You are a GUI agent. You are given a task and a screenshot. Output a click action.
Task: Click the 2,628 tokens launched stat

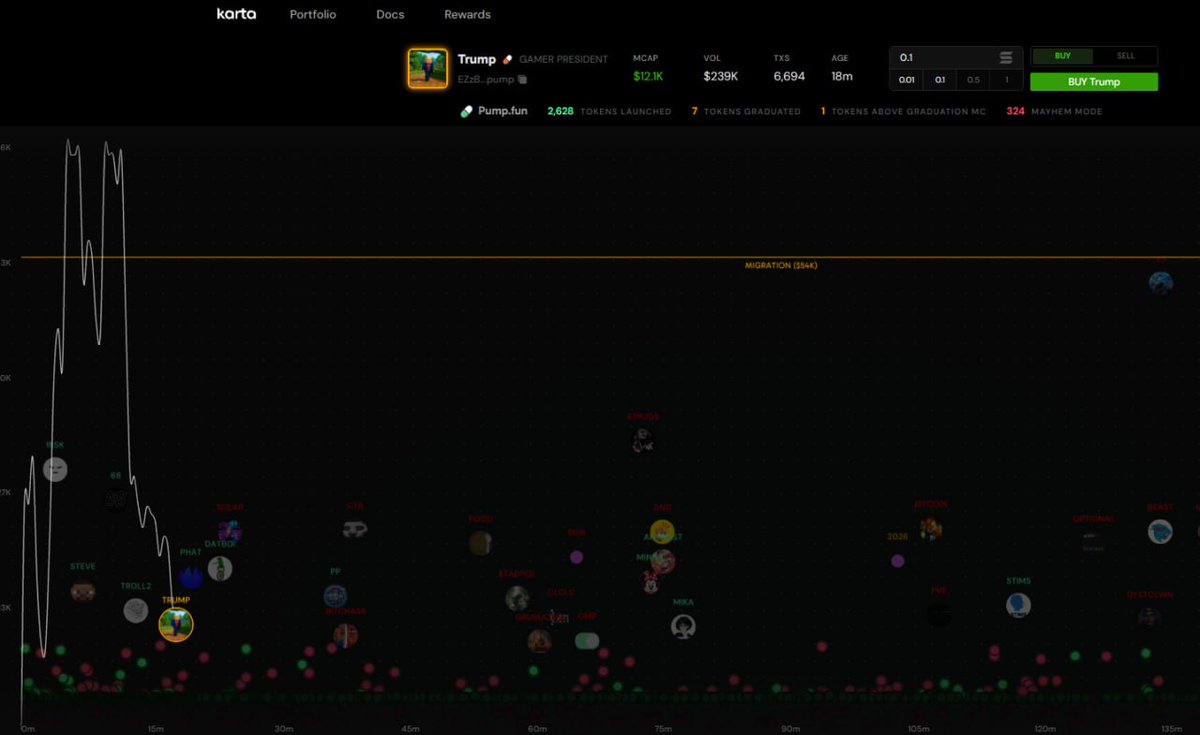pyautogui.click(x=609, y=111)
